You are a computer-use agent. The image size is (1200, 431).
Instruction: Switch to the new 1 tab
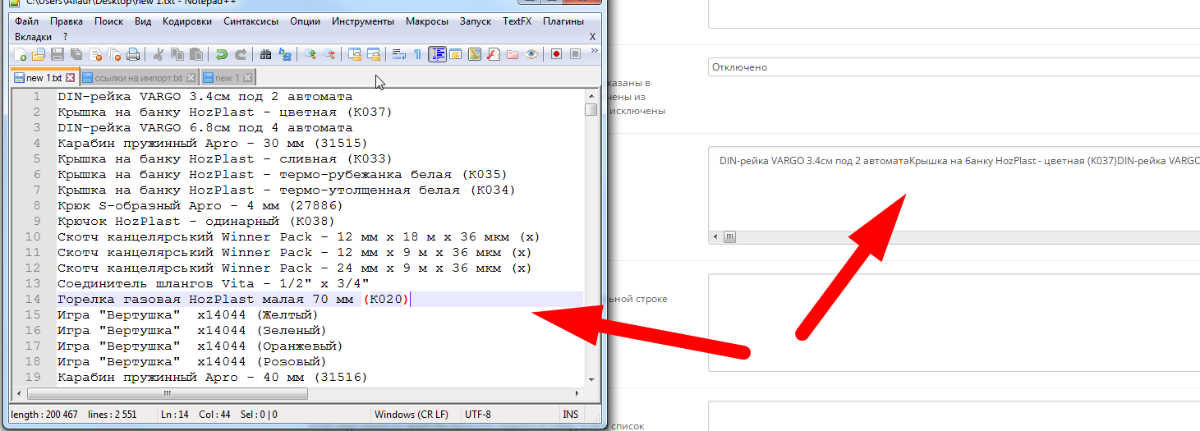(228, 77)
